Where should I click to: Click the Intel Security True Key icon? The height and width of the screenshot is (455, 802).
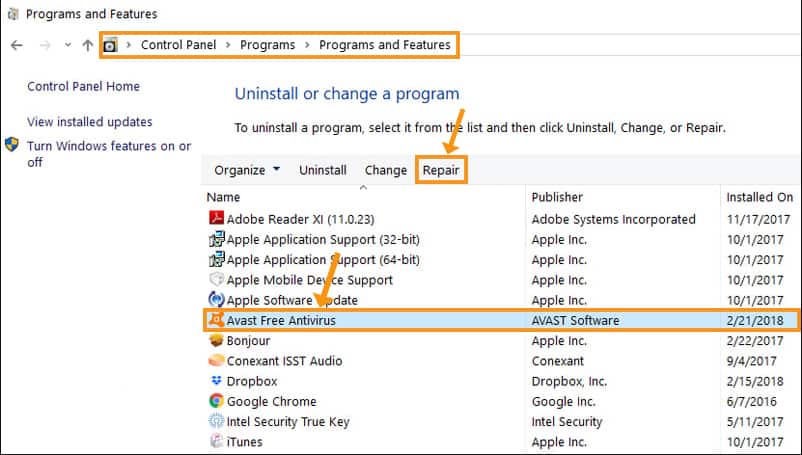(216, 421)
